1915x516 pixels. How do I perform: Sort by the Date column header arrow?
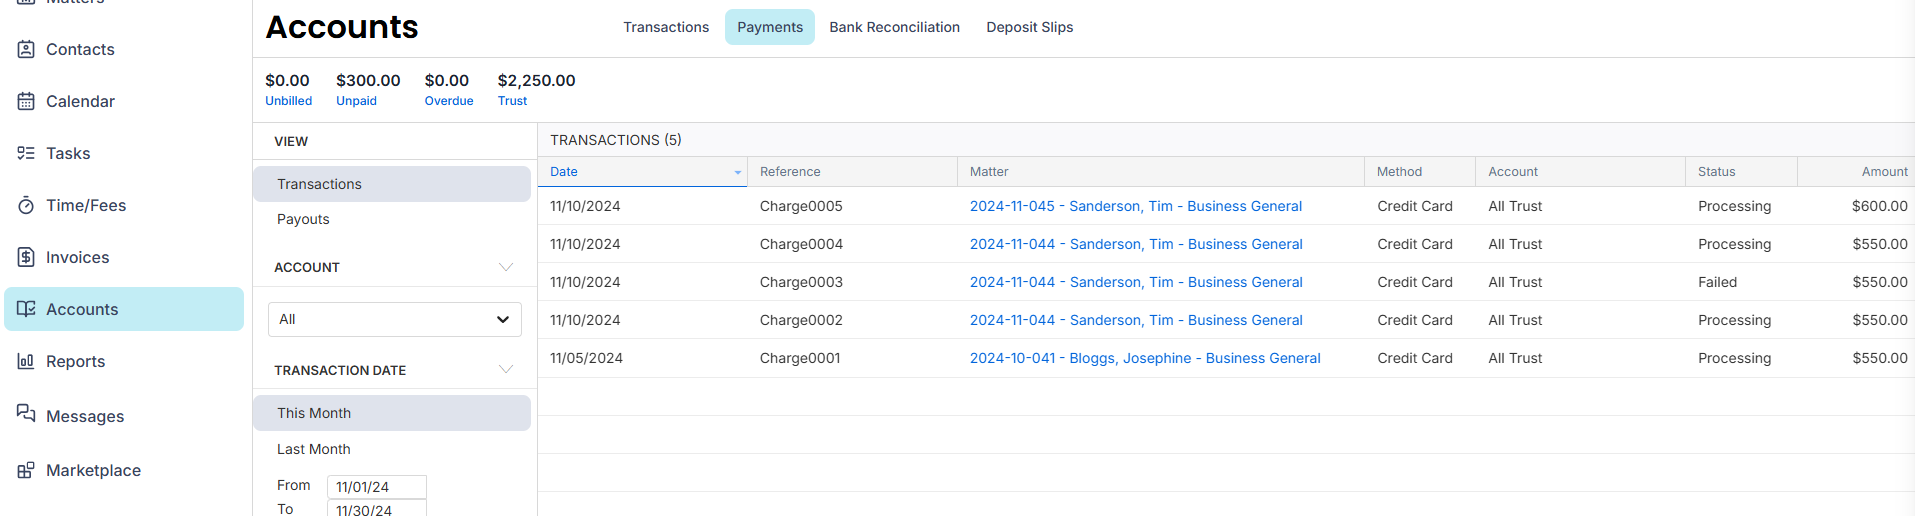click(x=738, y=172)
